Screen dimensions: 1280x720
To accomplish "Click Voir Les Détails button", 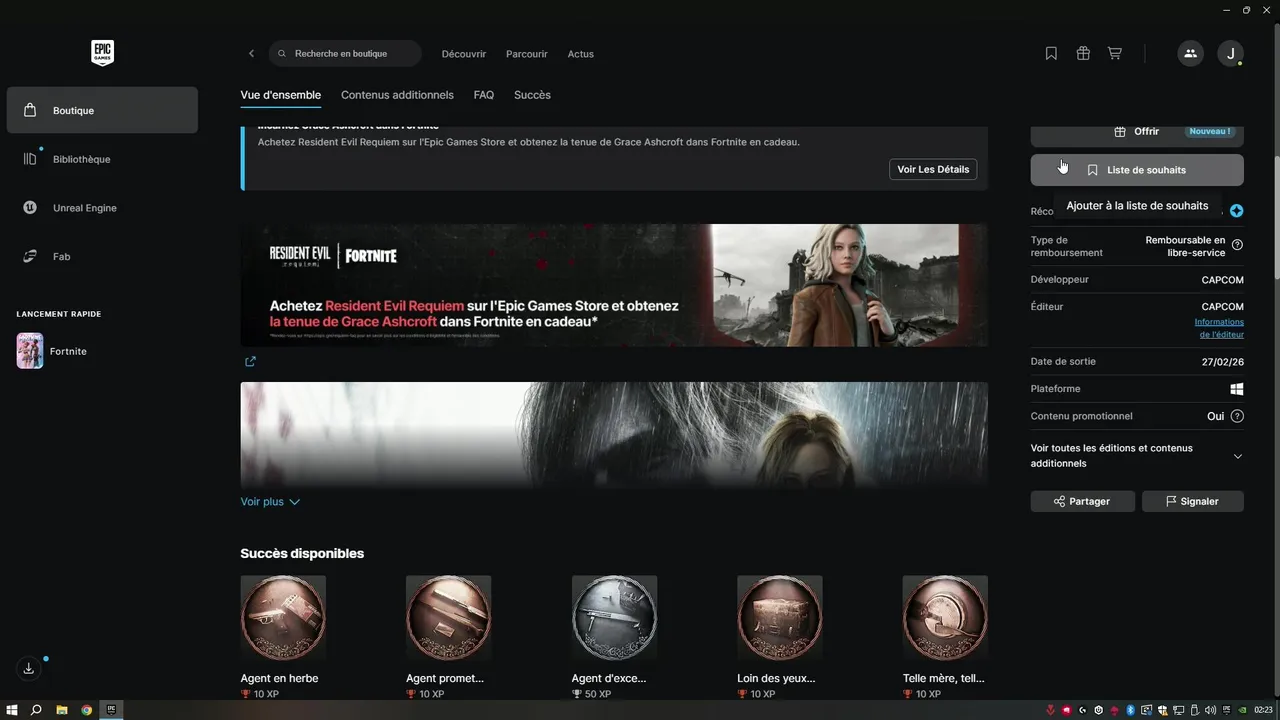I will pos(933,169).
